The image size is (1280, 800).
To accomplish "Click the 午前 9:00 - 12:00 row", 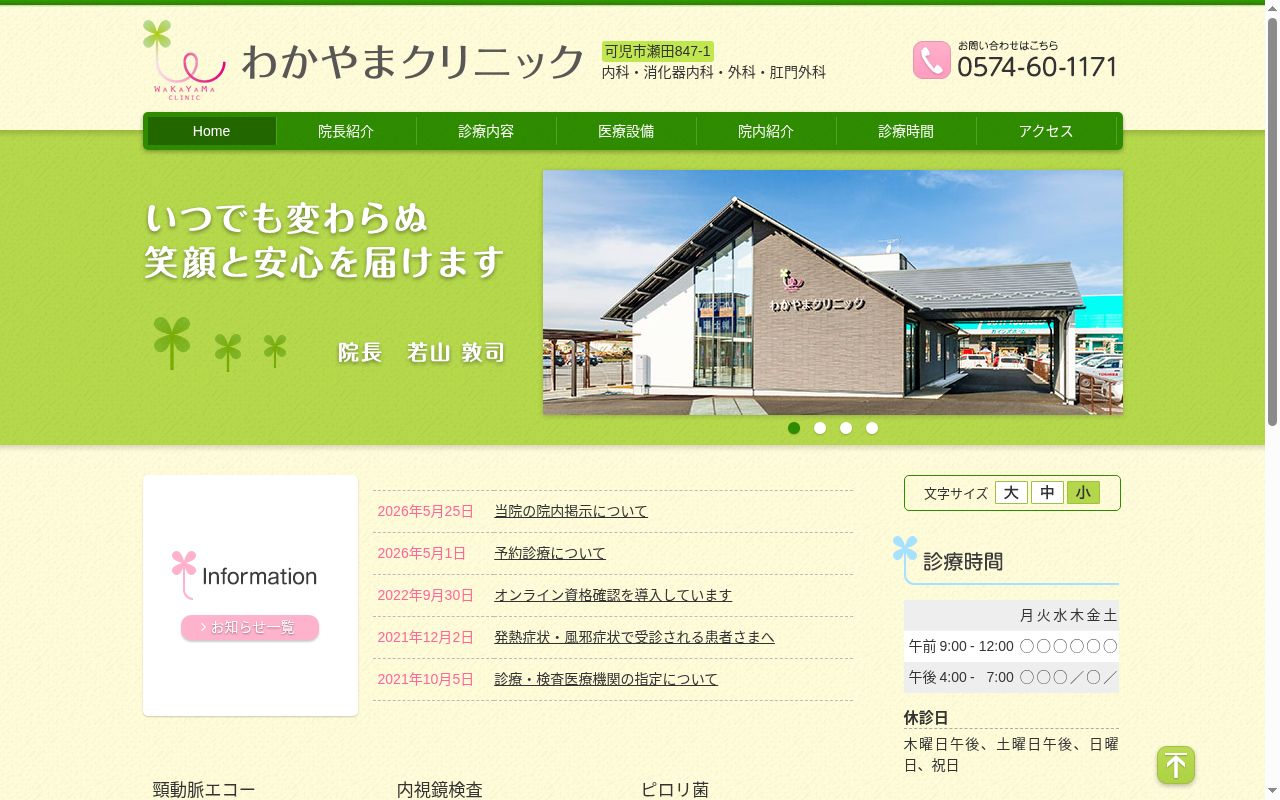I will pos(1011,647).
